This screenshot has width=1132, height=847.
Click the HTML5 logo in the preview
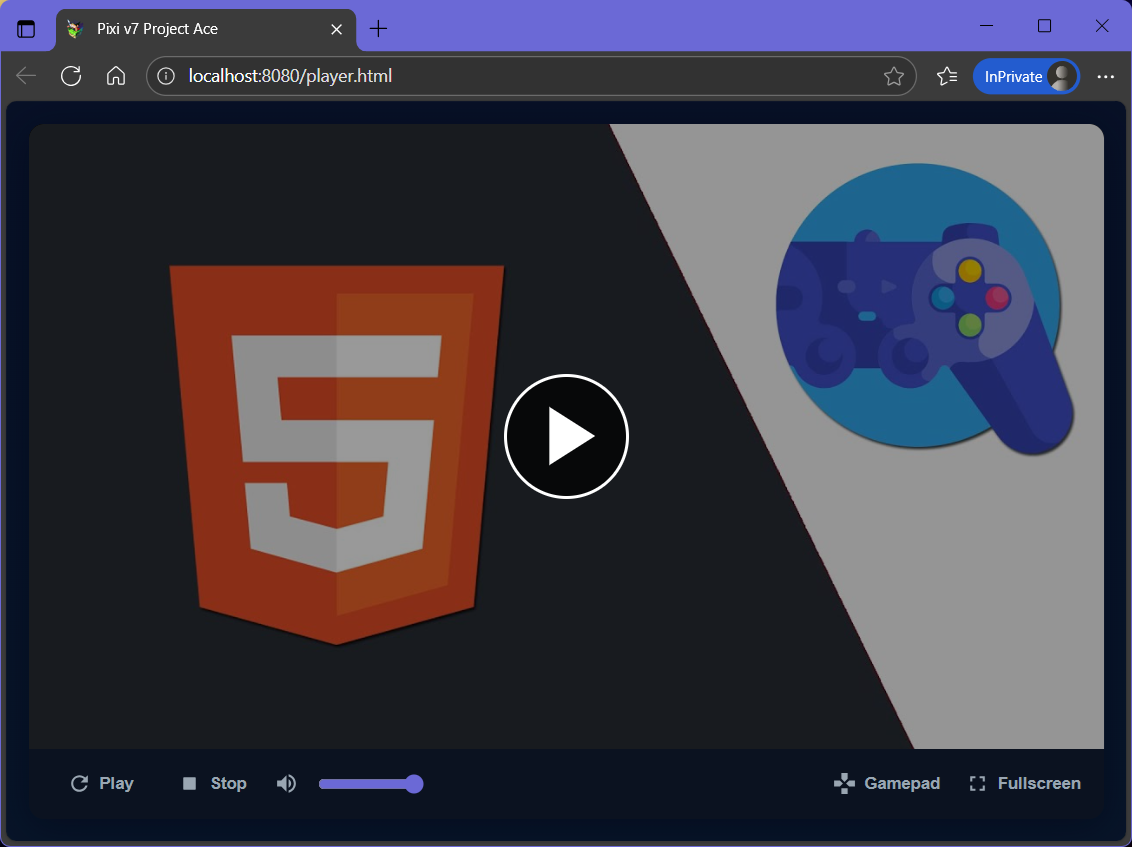pos(336,455)
